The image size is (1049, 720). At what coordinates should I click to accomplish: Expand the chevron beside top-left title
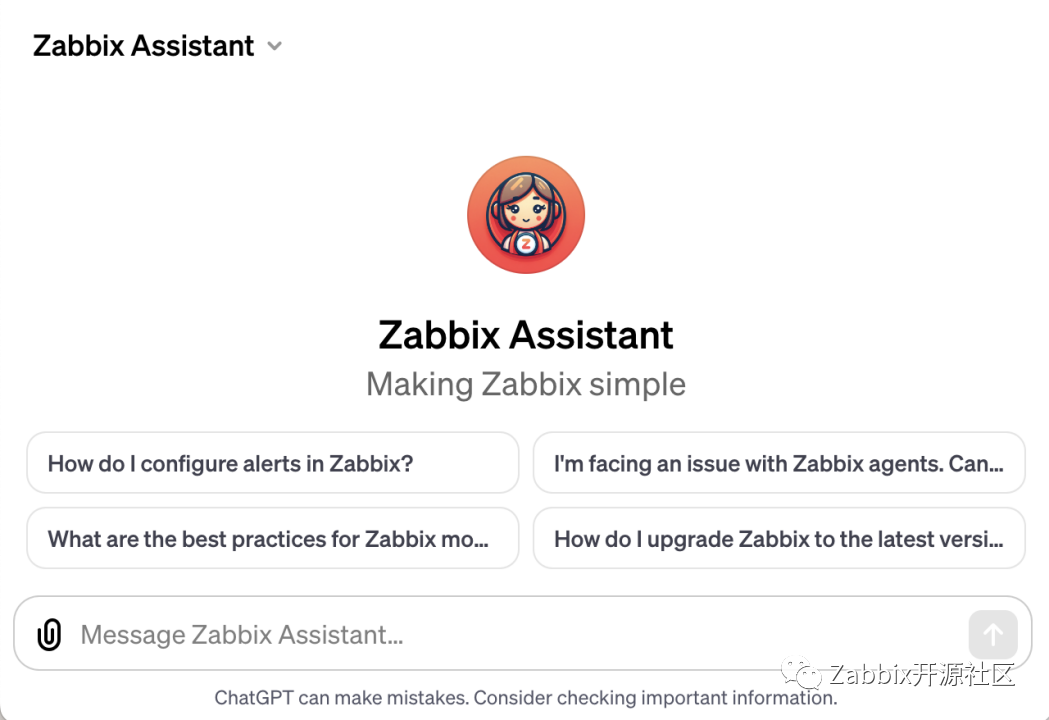click(x=275, y=47)
